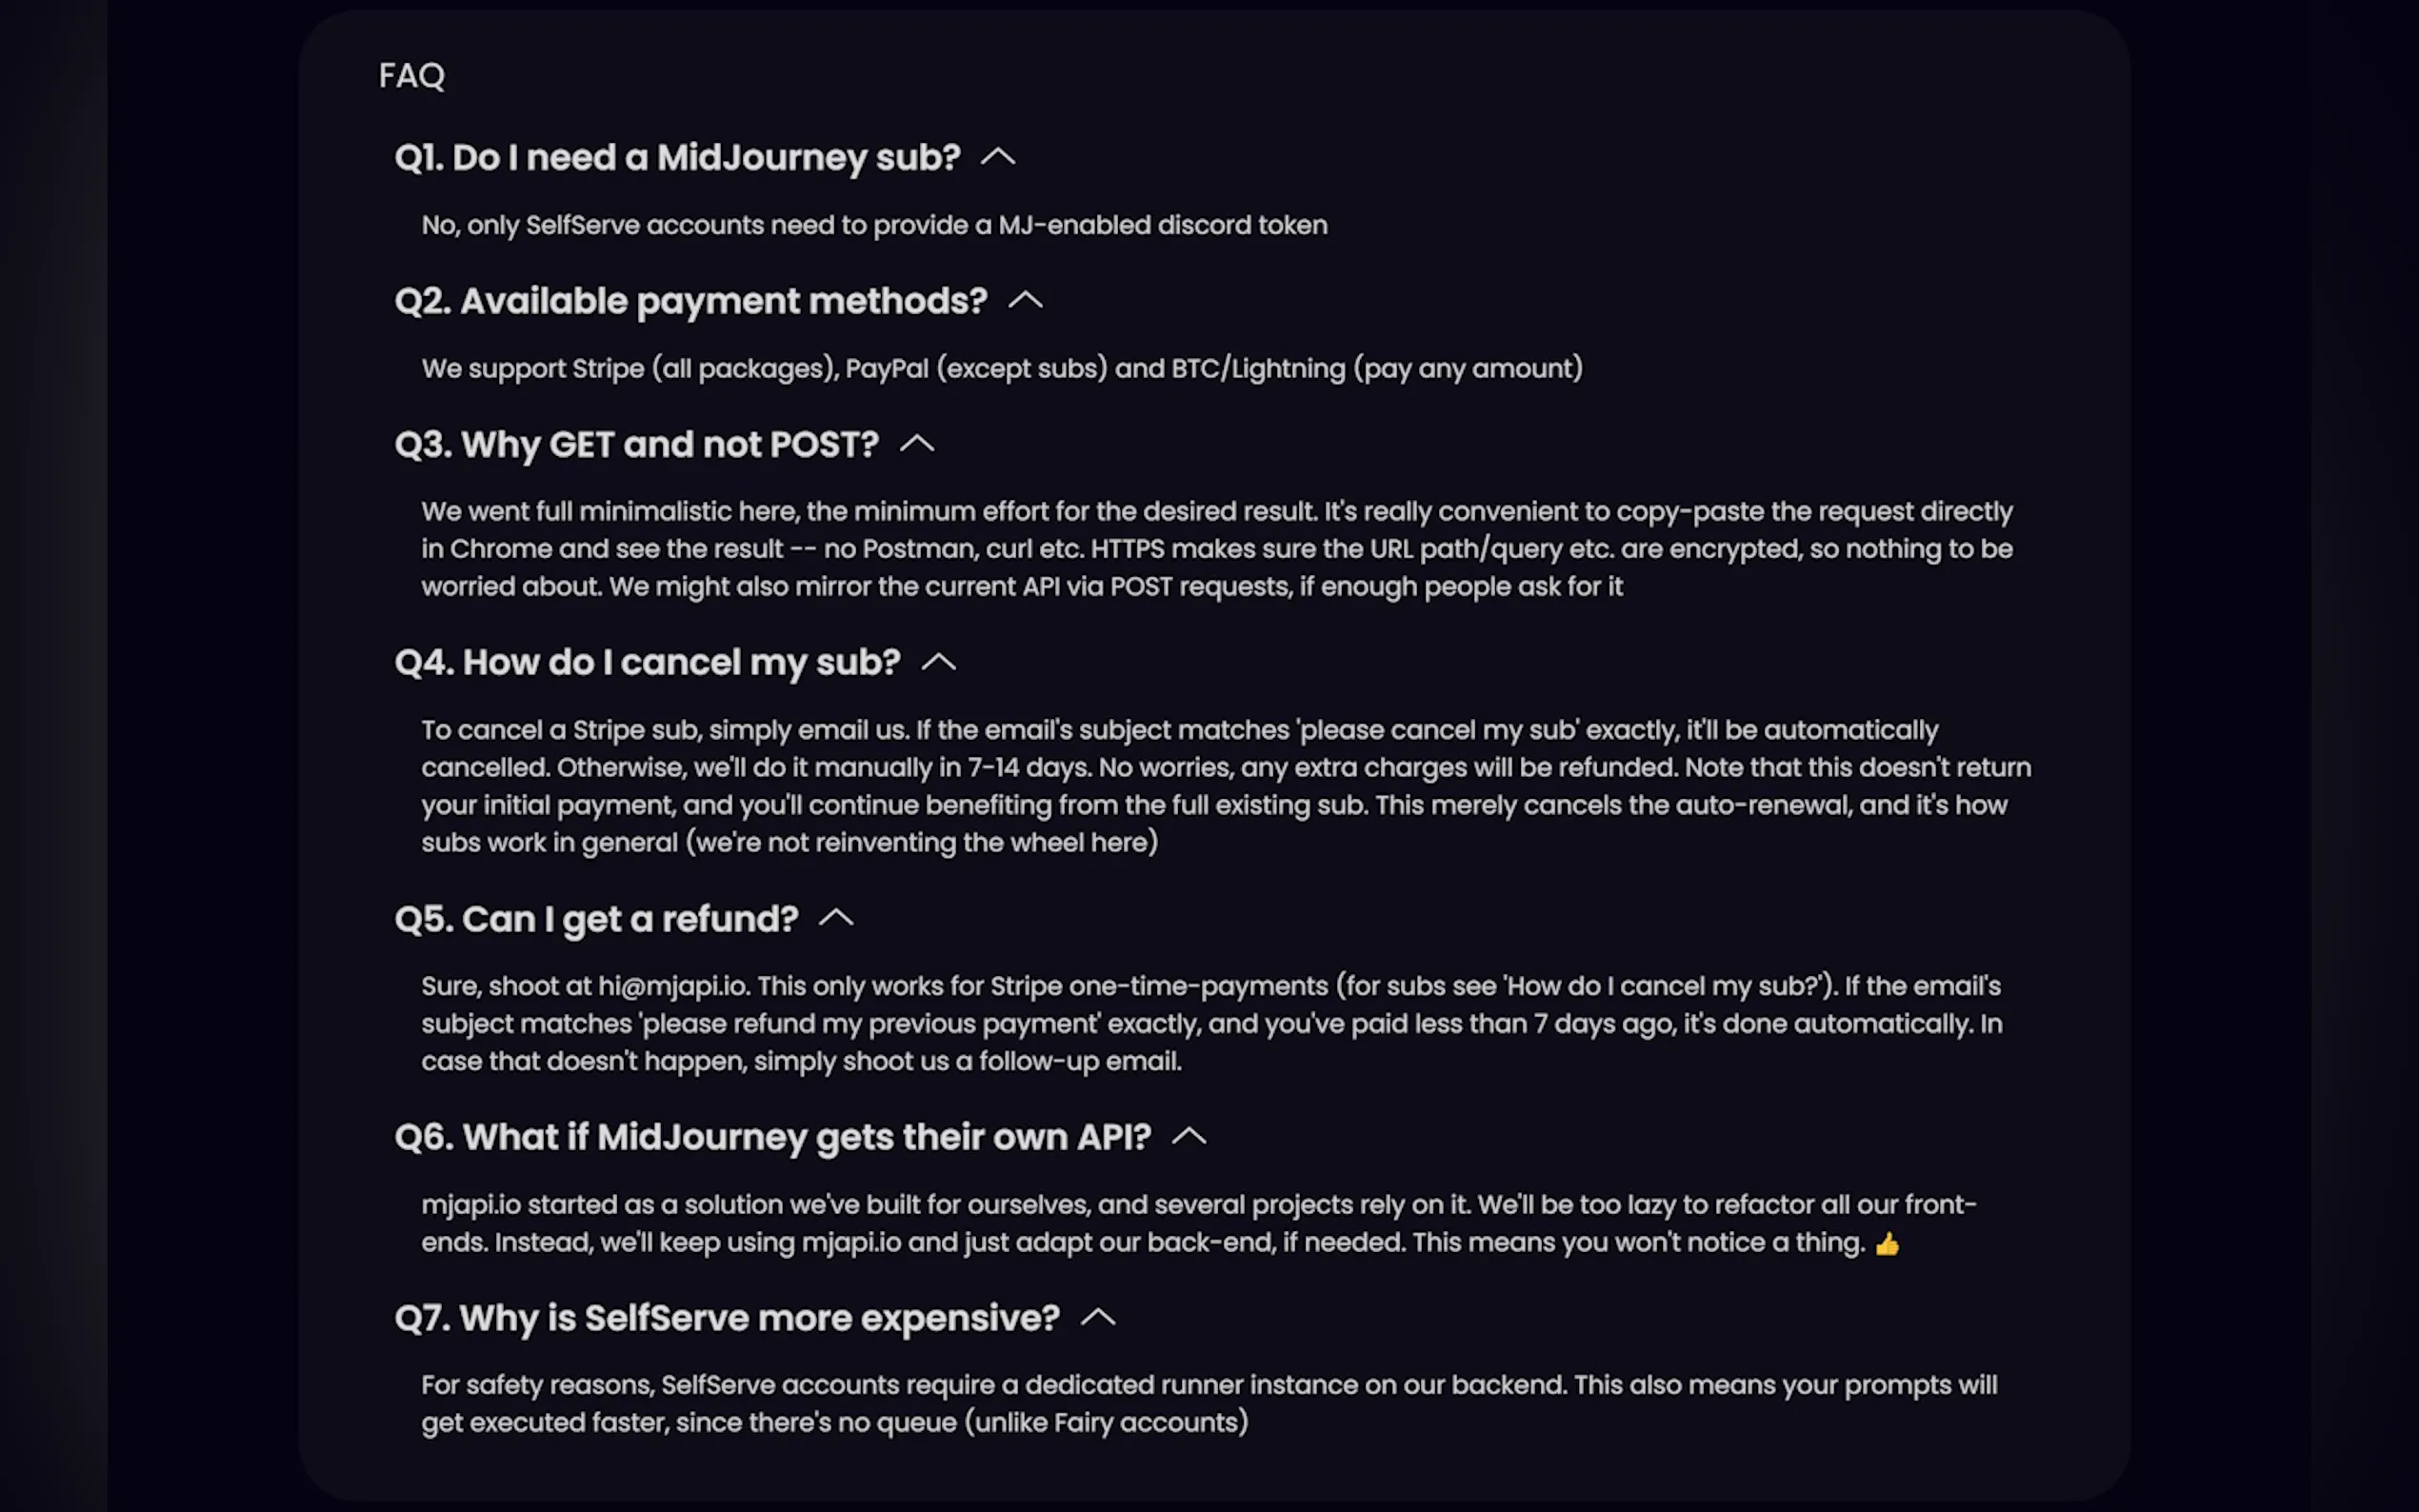This screenshot has width=2419, height=1512.
Task: Click Q4 How do I cancel my sub heading
Action: pos(647,663)
